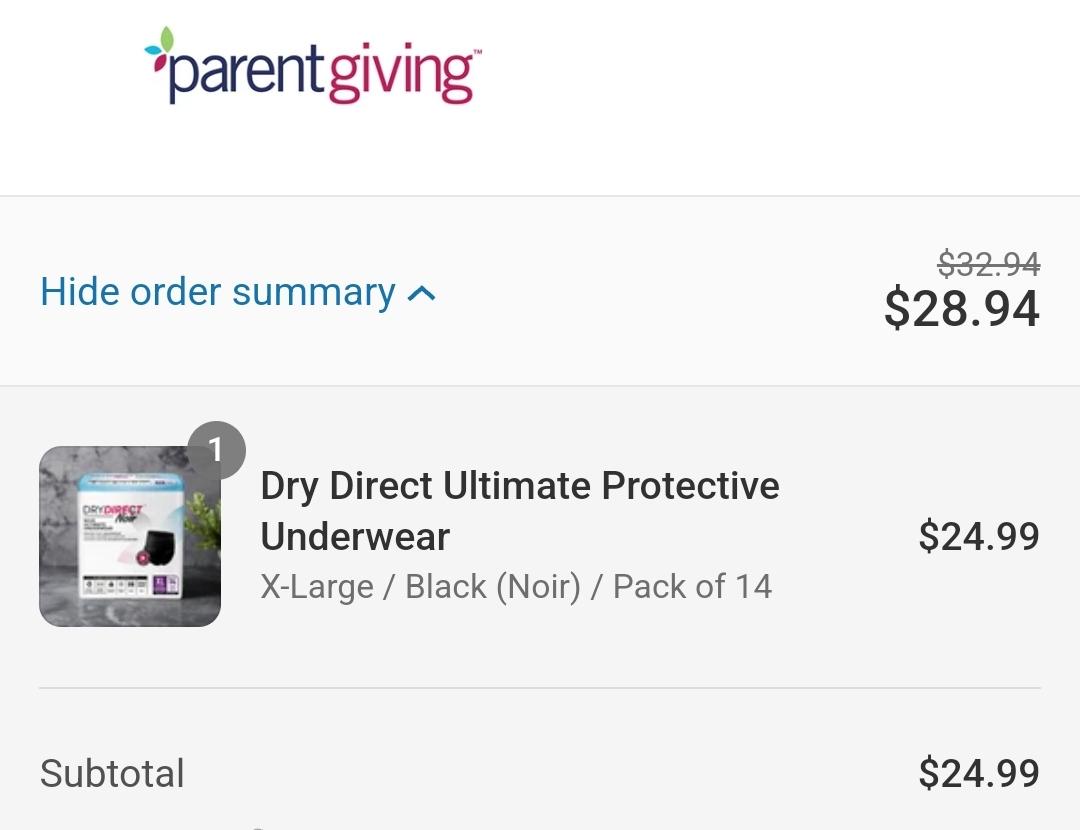Click the product package in thumbnail image
This screenshot has height=830, width=1080.
131,535
